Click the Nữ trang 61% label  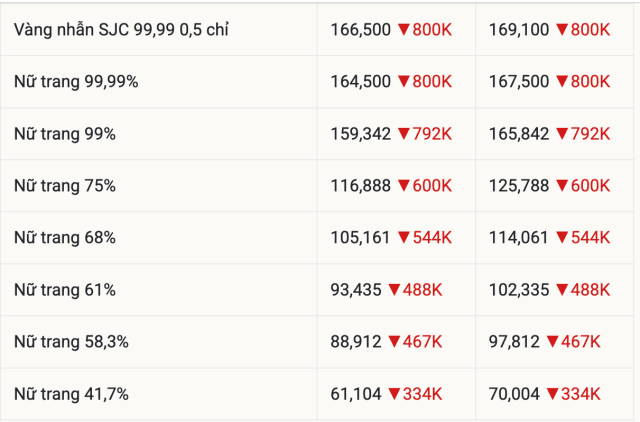tap(65, 290)
